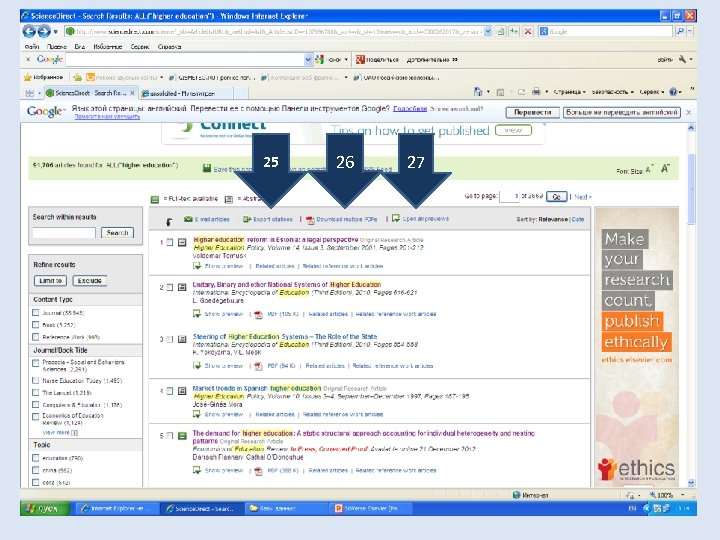Click the Search within results text field

tap(64, 233)
